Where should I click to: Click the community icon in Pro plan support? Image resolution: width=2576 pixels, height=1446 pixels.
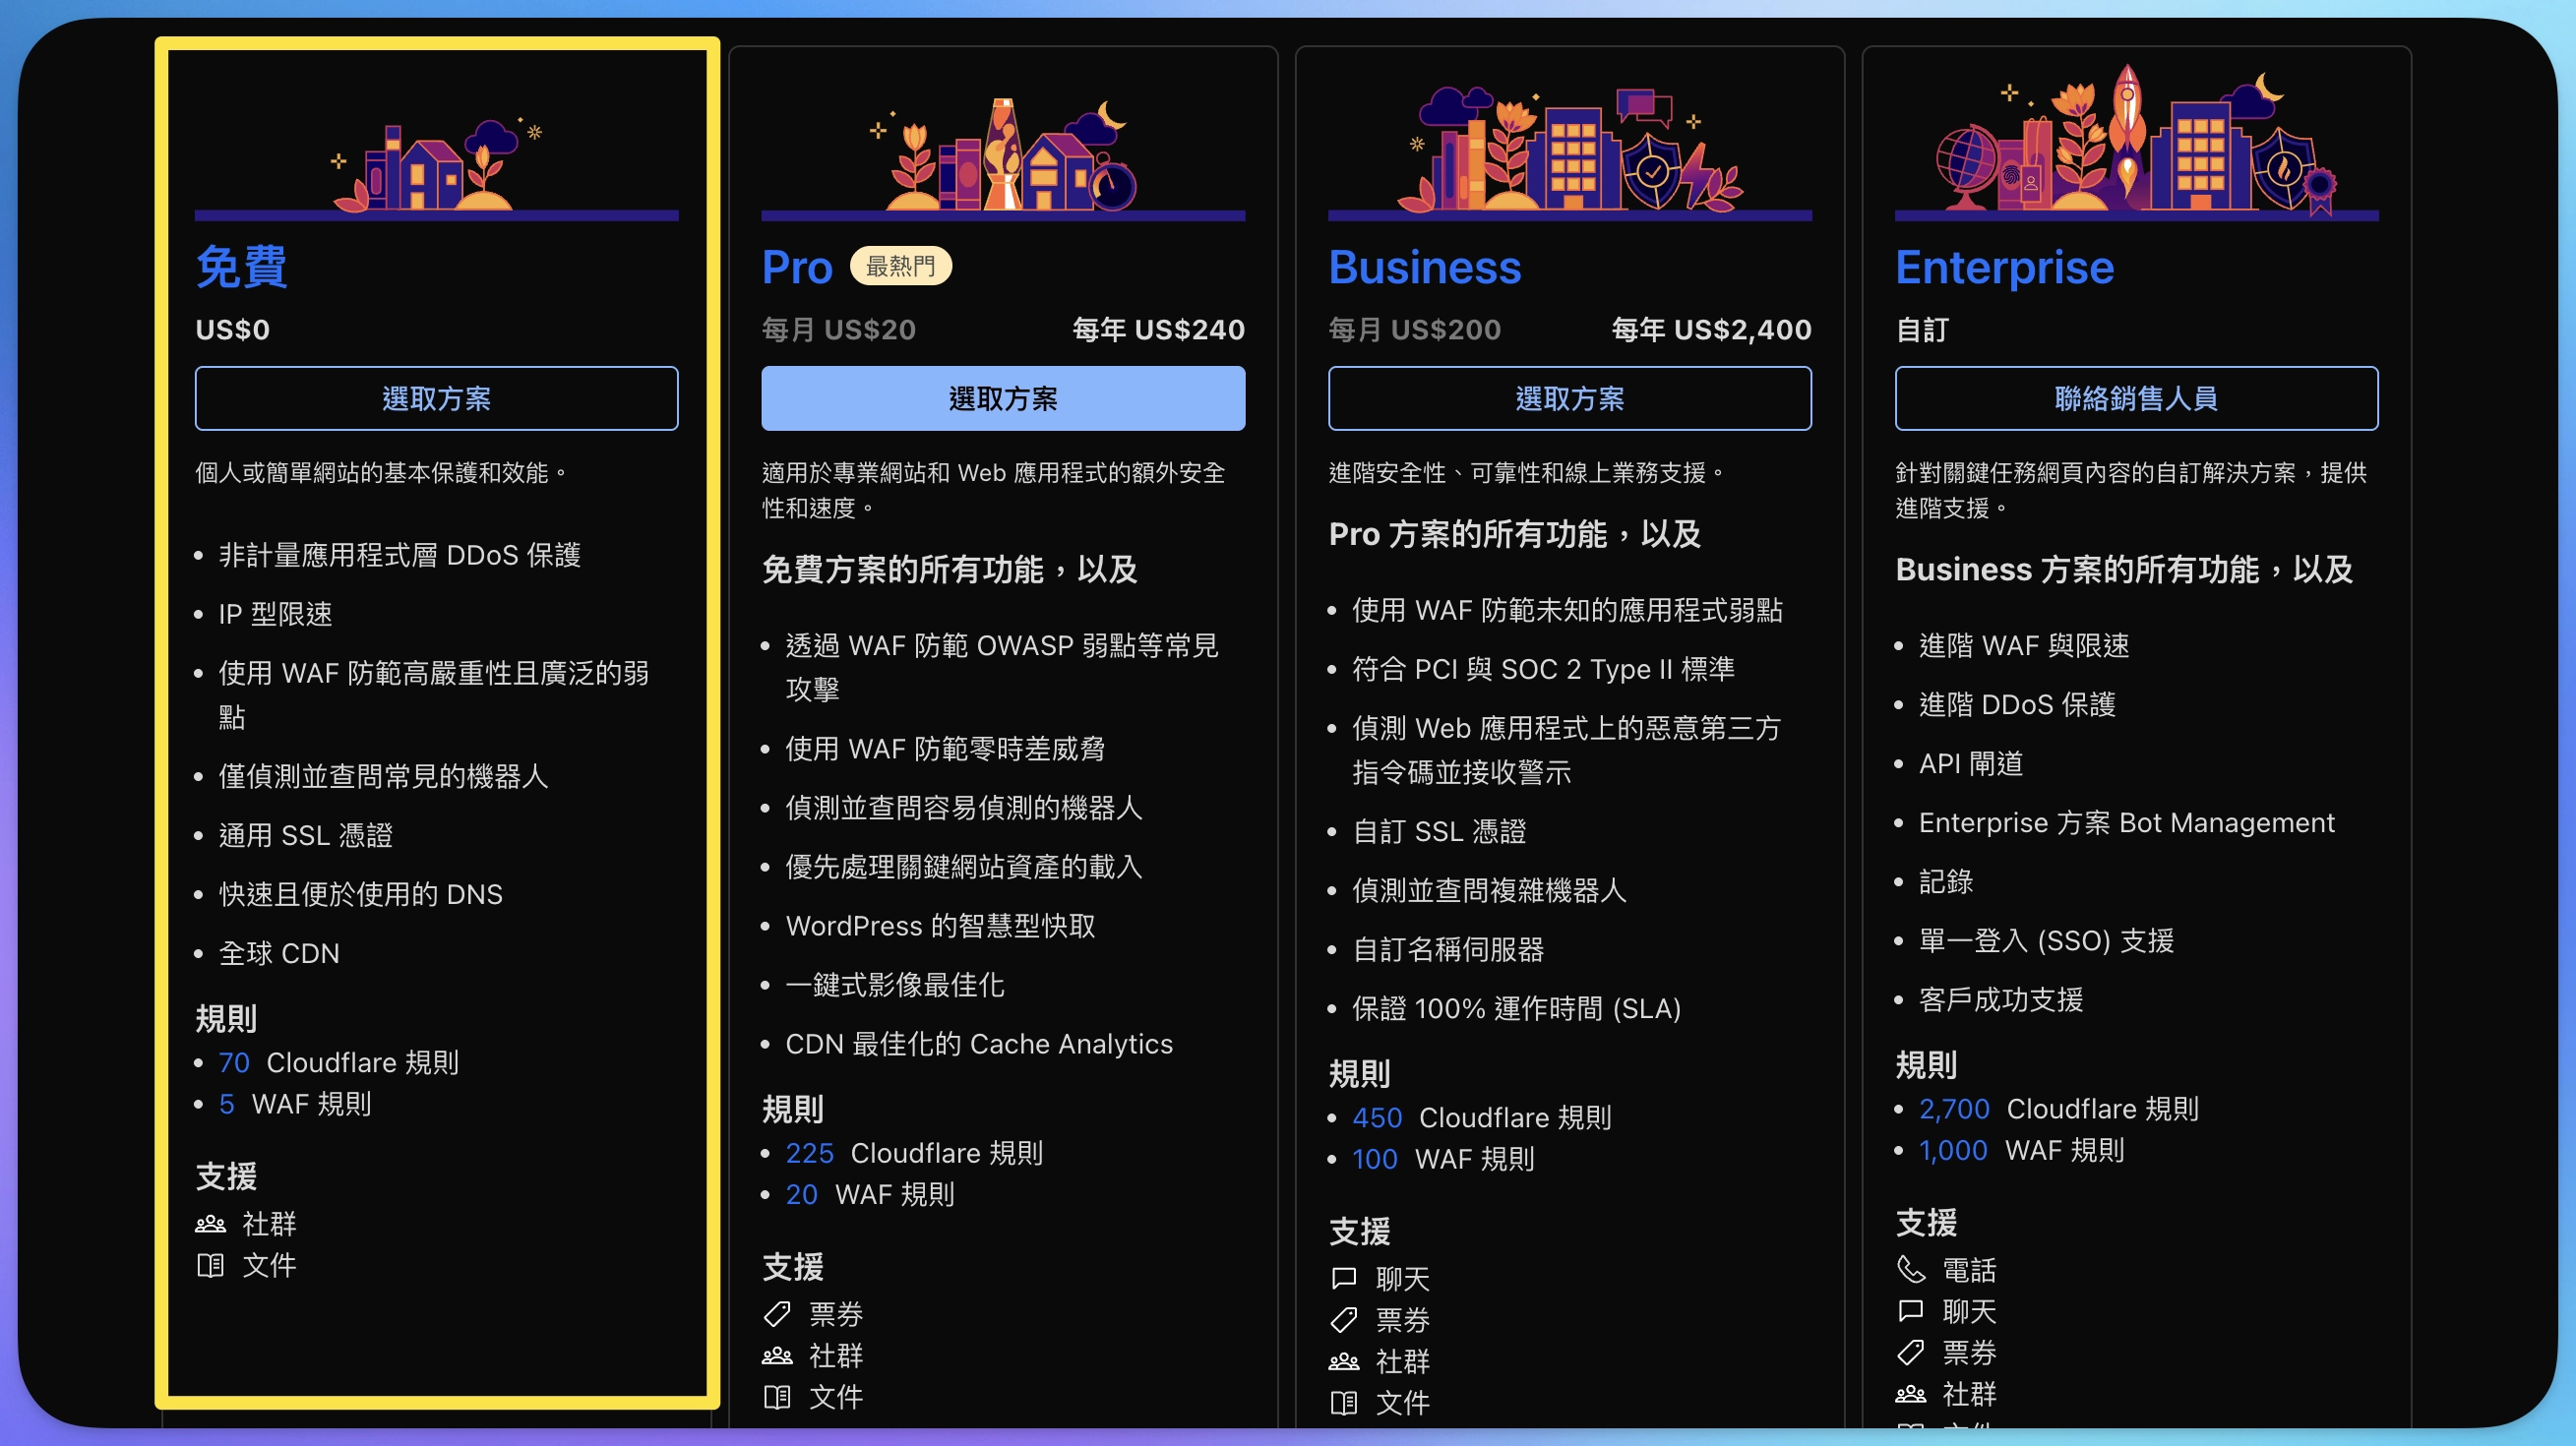pyautogui.click(x=777, y=1356)
